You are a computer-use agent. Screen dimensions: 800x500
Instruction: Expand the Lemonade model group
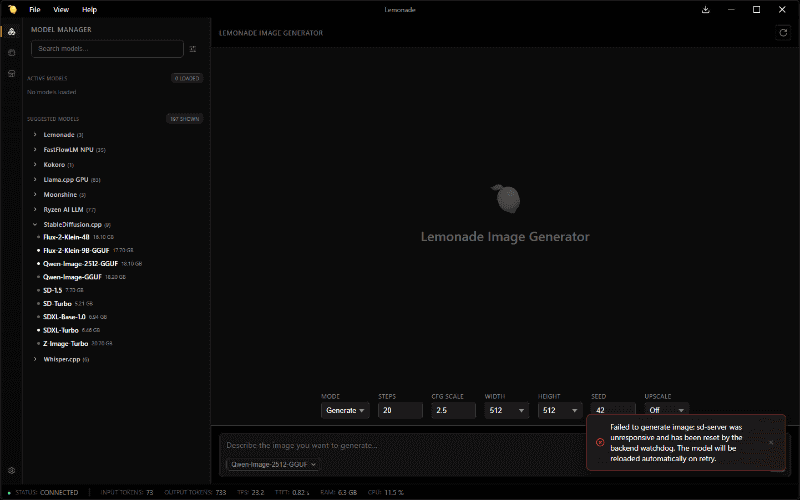[59, 135]
